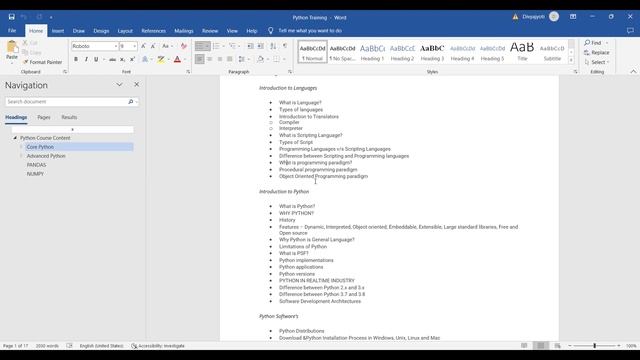640x360 pixels.
Task: Apply the Heading 1 style
Action: (372, 52)
